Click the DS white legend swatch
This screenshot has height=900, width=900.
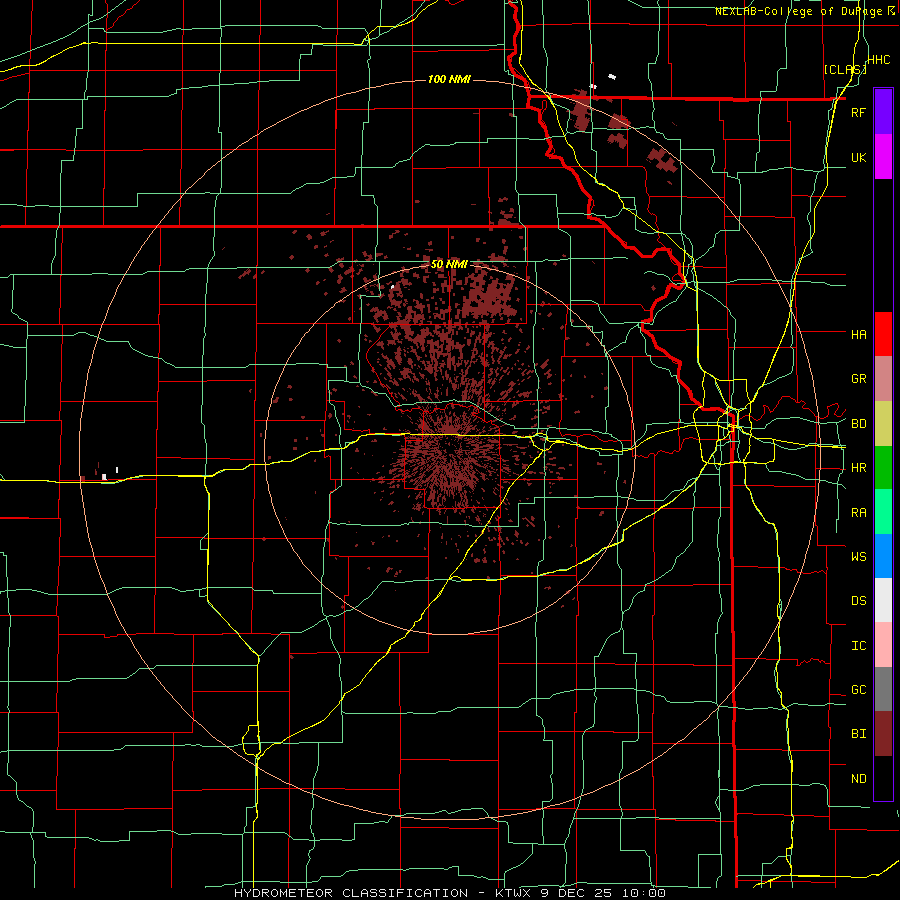[x=883, y=600]
